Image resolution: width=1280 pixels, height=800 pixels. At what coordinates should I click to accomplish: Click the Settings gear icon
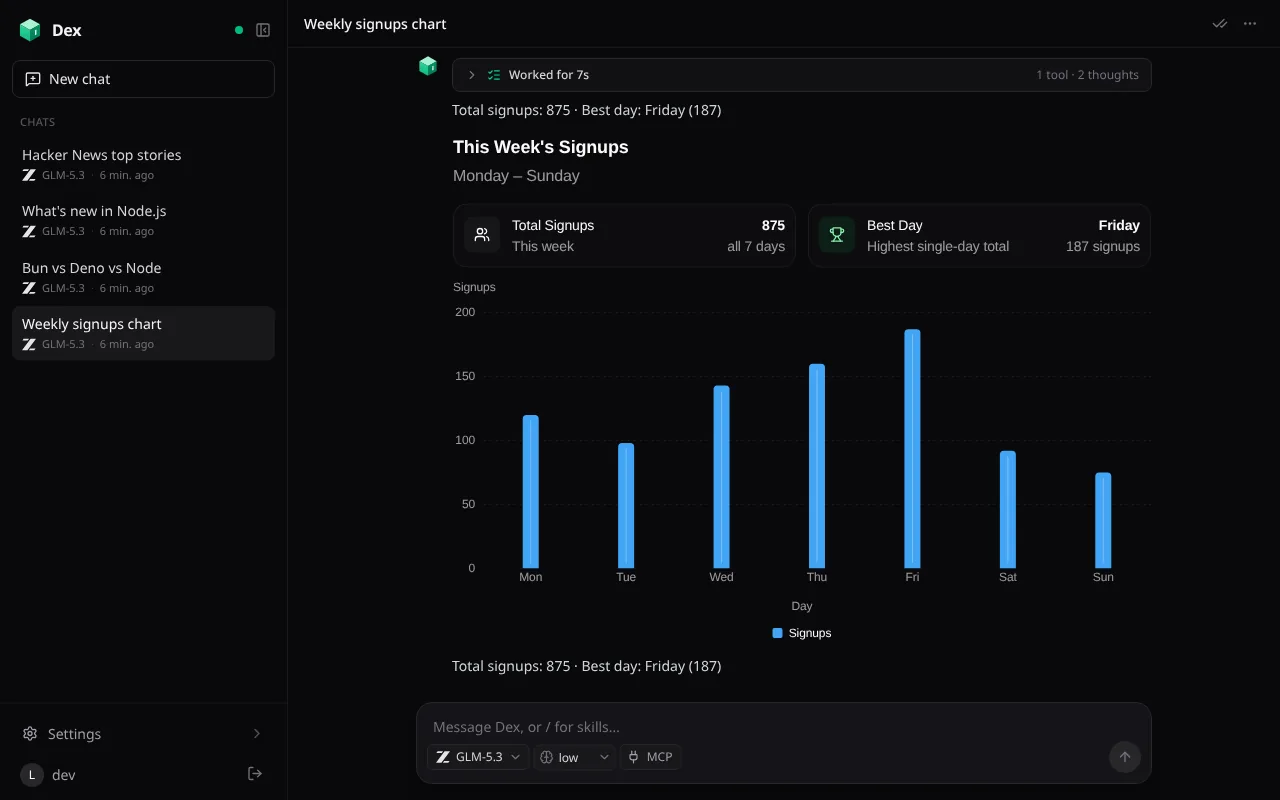click(30, 734)
